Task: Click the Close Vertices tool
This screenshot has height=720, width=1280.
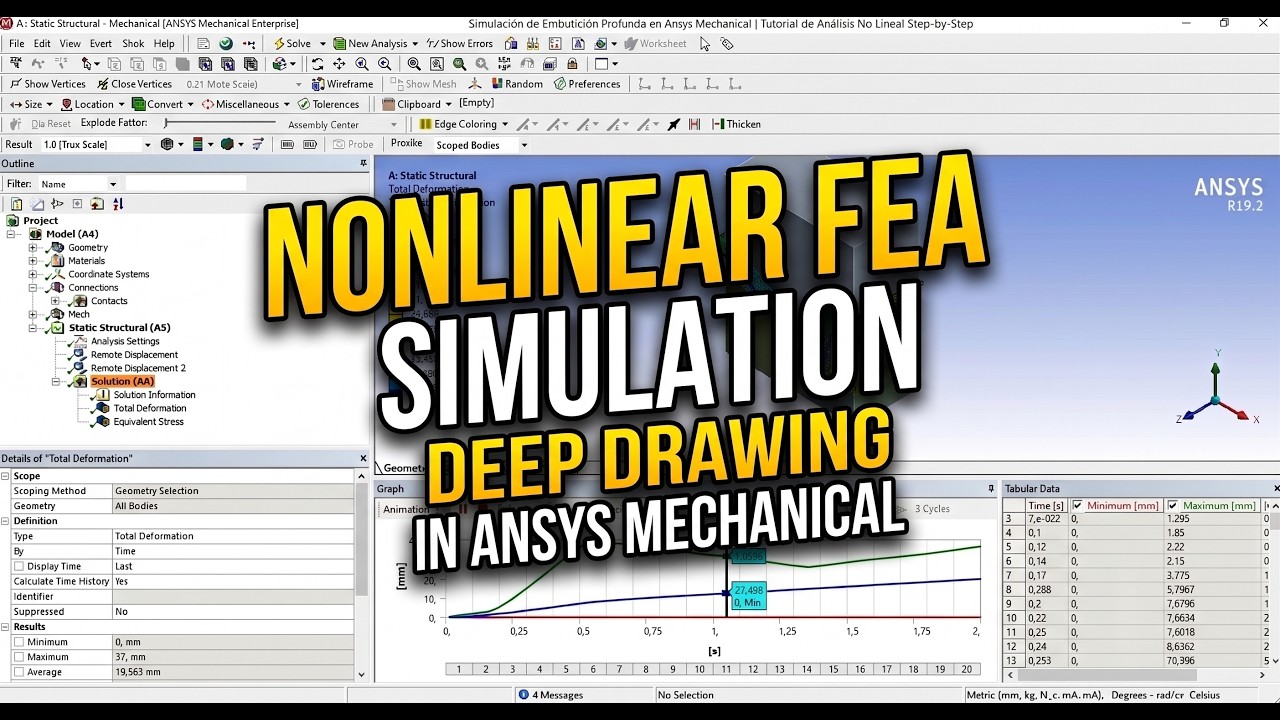Action: click(x=134, y=84)
